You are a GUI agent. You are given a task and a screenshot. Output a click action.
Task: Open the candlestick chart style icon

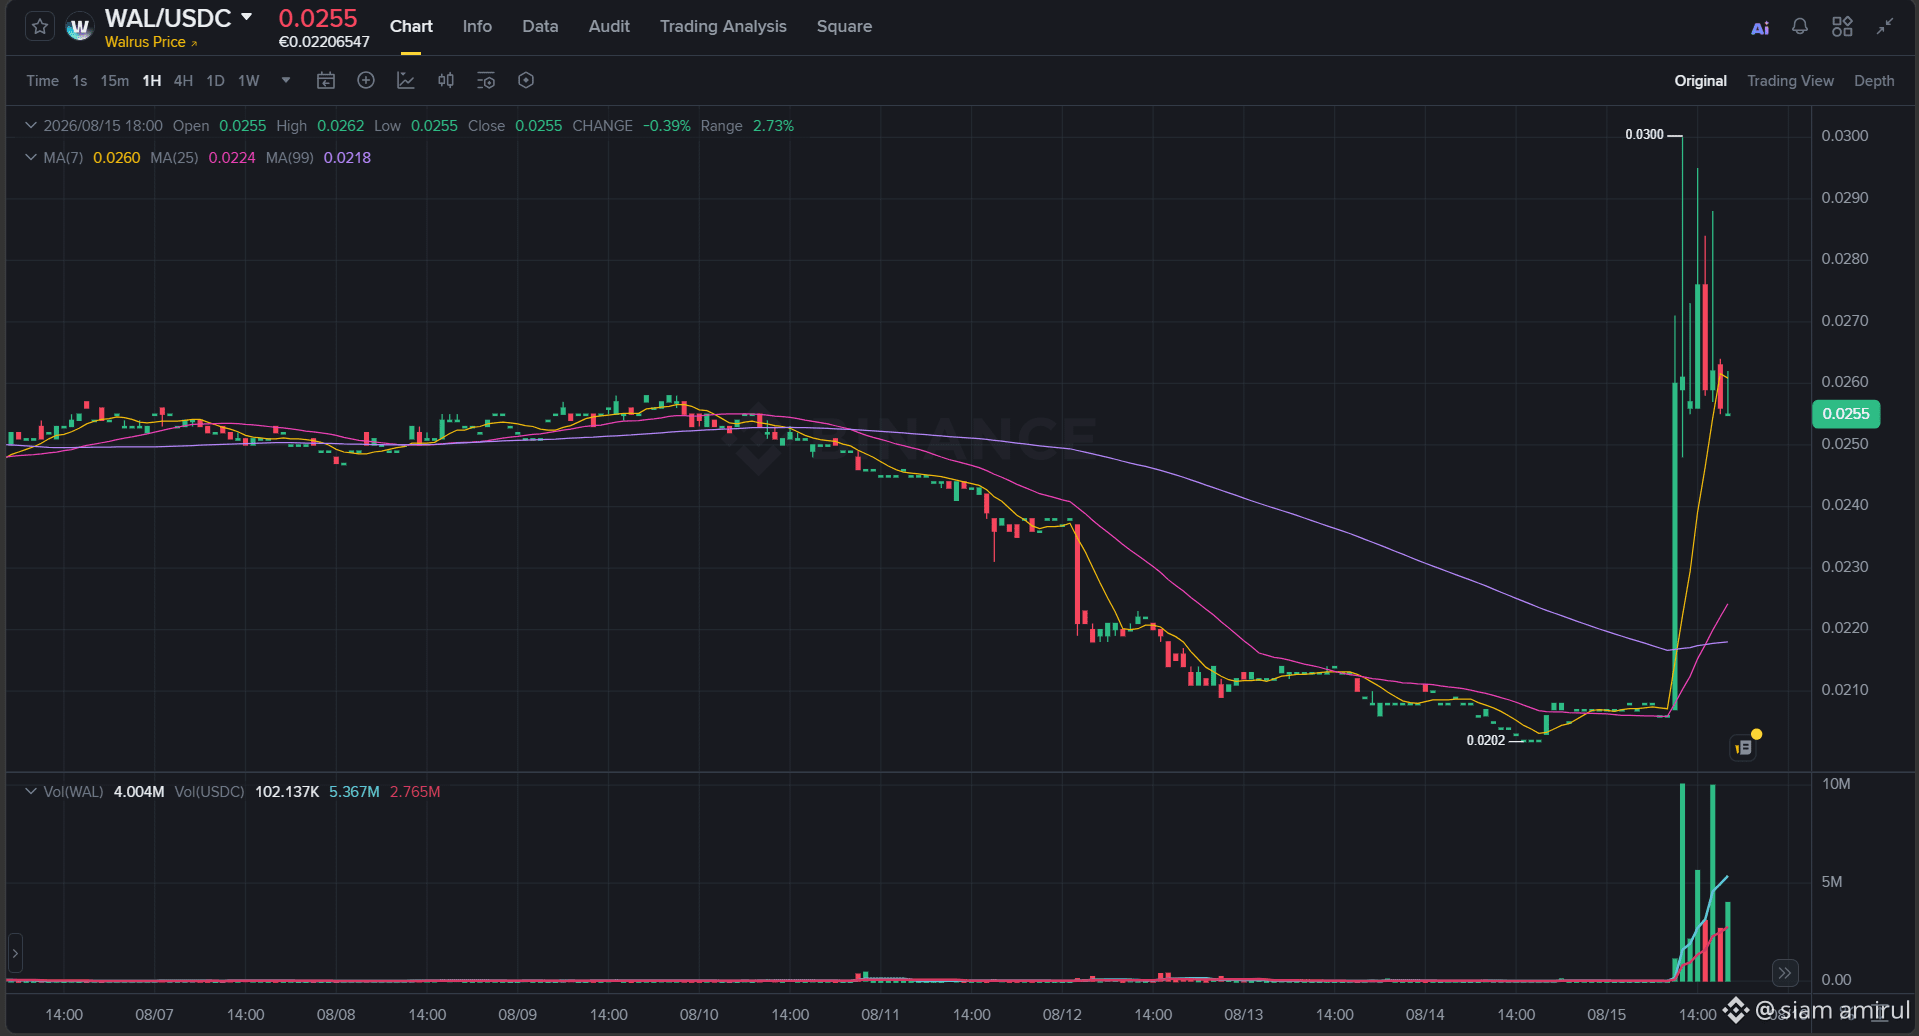(446, 81)
